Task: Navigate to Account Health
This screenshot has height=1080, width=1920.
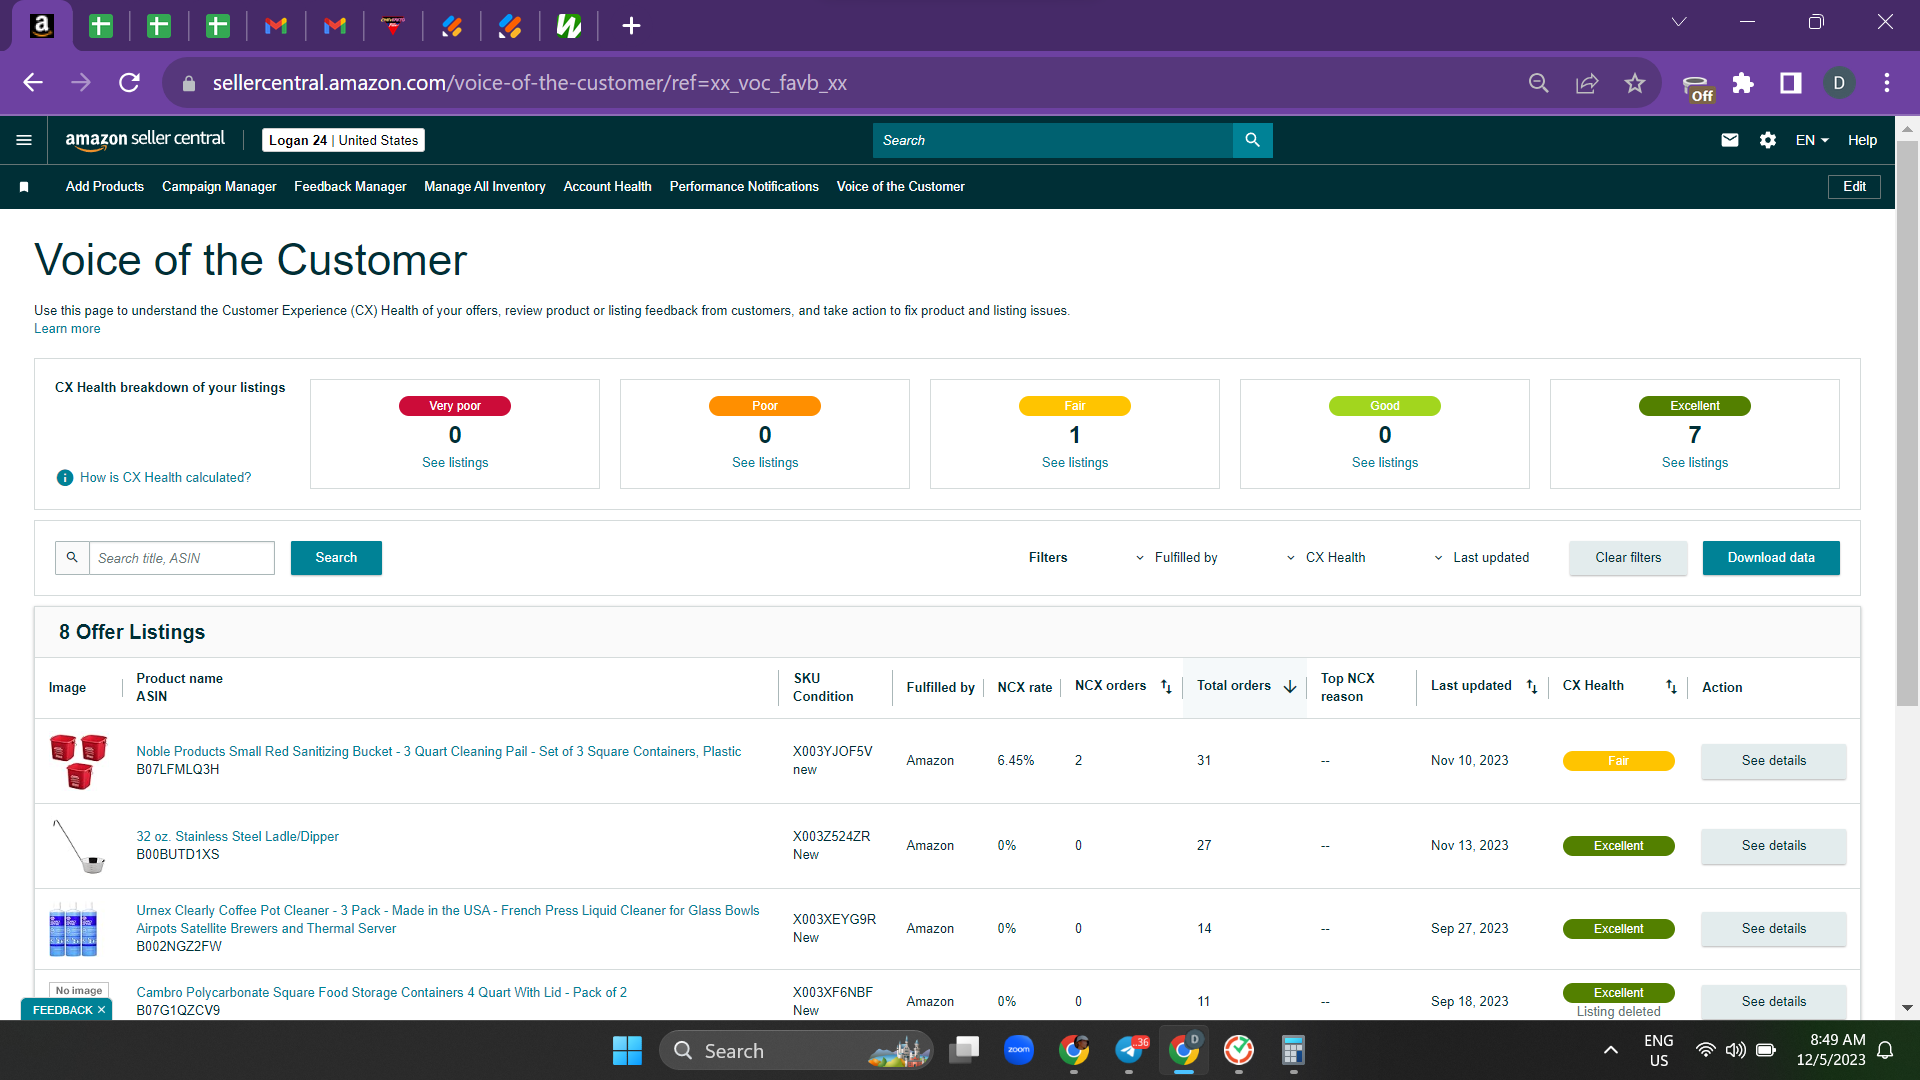Action: (x=607, y=187)
